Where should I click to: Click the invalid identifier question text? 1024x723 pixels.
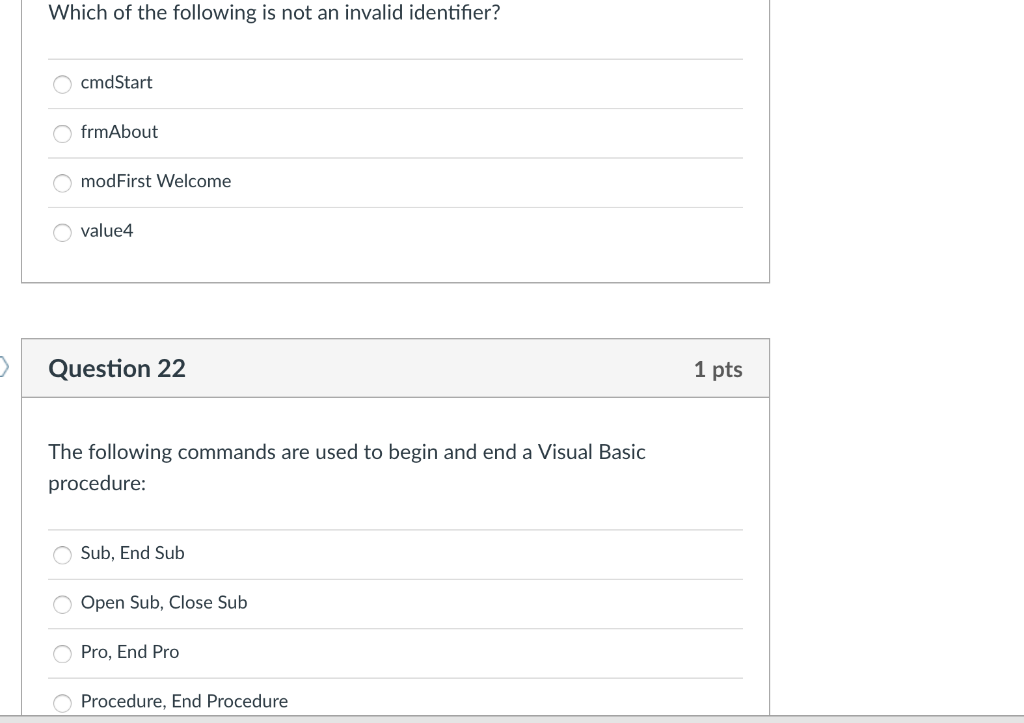(274, 12)
